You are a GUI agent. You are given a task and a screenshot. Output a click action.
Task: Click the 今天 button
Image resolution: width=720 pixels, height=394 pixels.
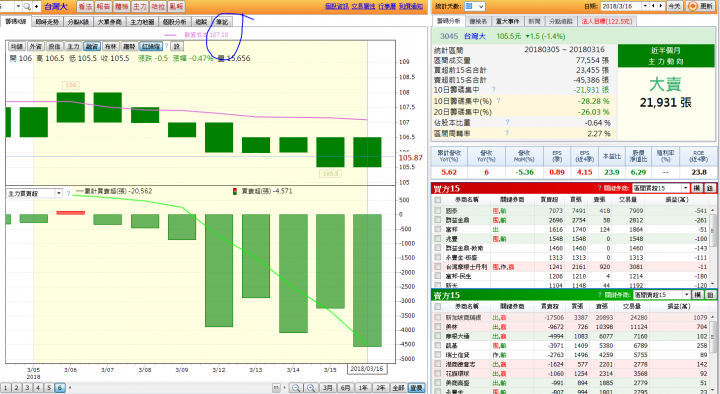[674, 6]
